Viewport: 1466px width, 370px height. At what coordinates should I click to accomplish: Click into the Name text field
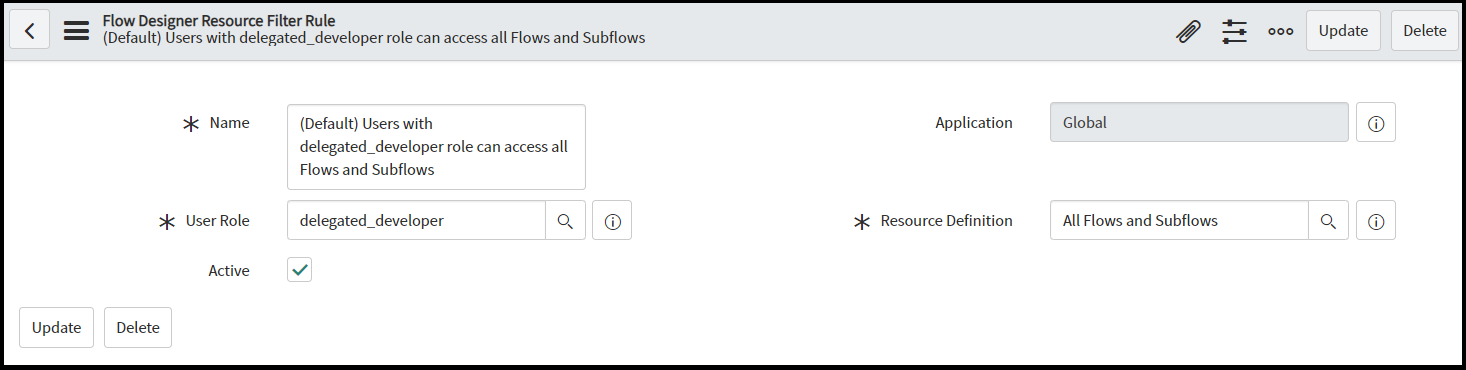436,147
